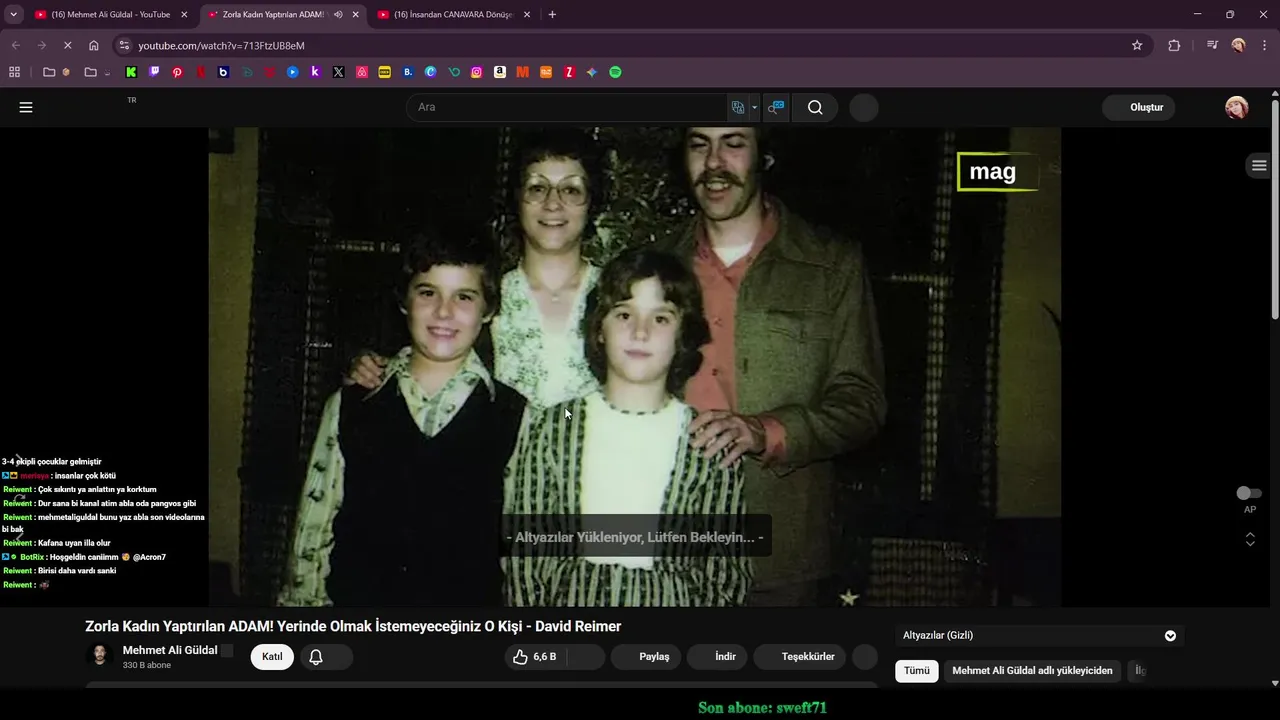1280x720 pixels.
Task: Open the Twitch bookmark
Action: pos(154,72)
